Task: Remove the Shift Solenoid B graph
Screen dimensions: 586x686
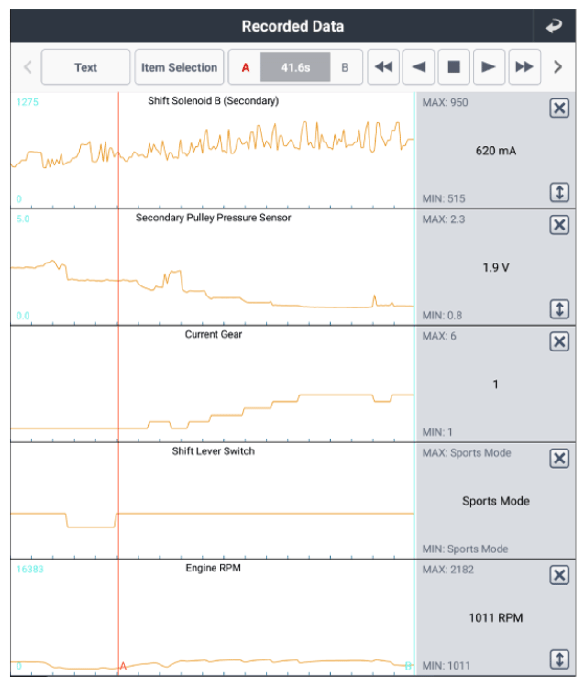Action: [x=559, y=108]
